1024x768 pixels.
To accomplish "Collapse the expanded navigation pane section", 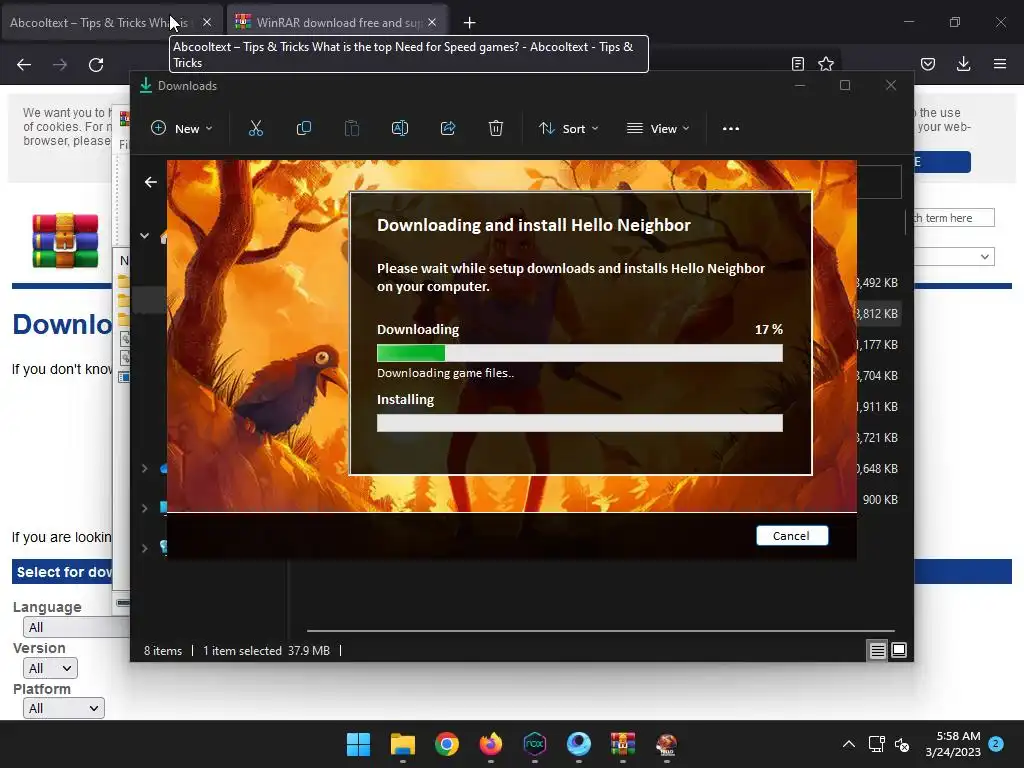I will (x=144, y=236).
